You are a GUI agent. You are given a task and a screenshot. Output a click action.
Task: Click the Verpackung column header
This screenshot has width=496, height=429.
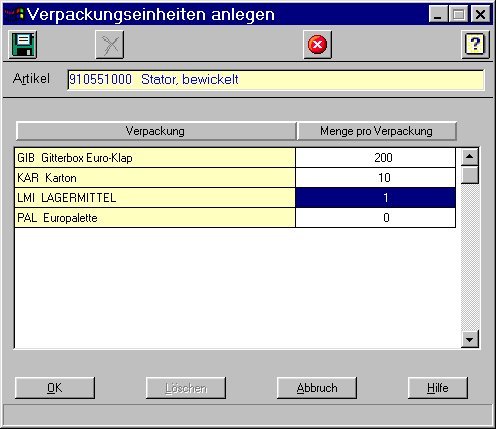156,131
